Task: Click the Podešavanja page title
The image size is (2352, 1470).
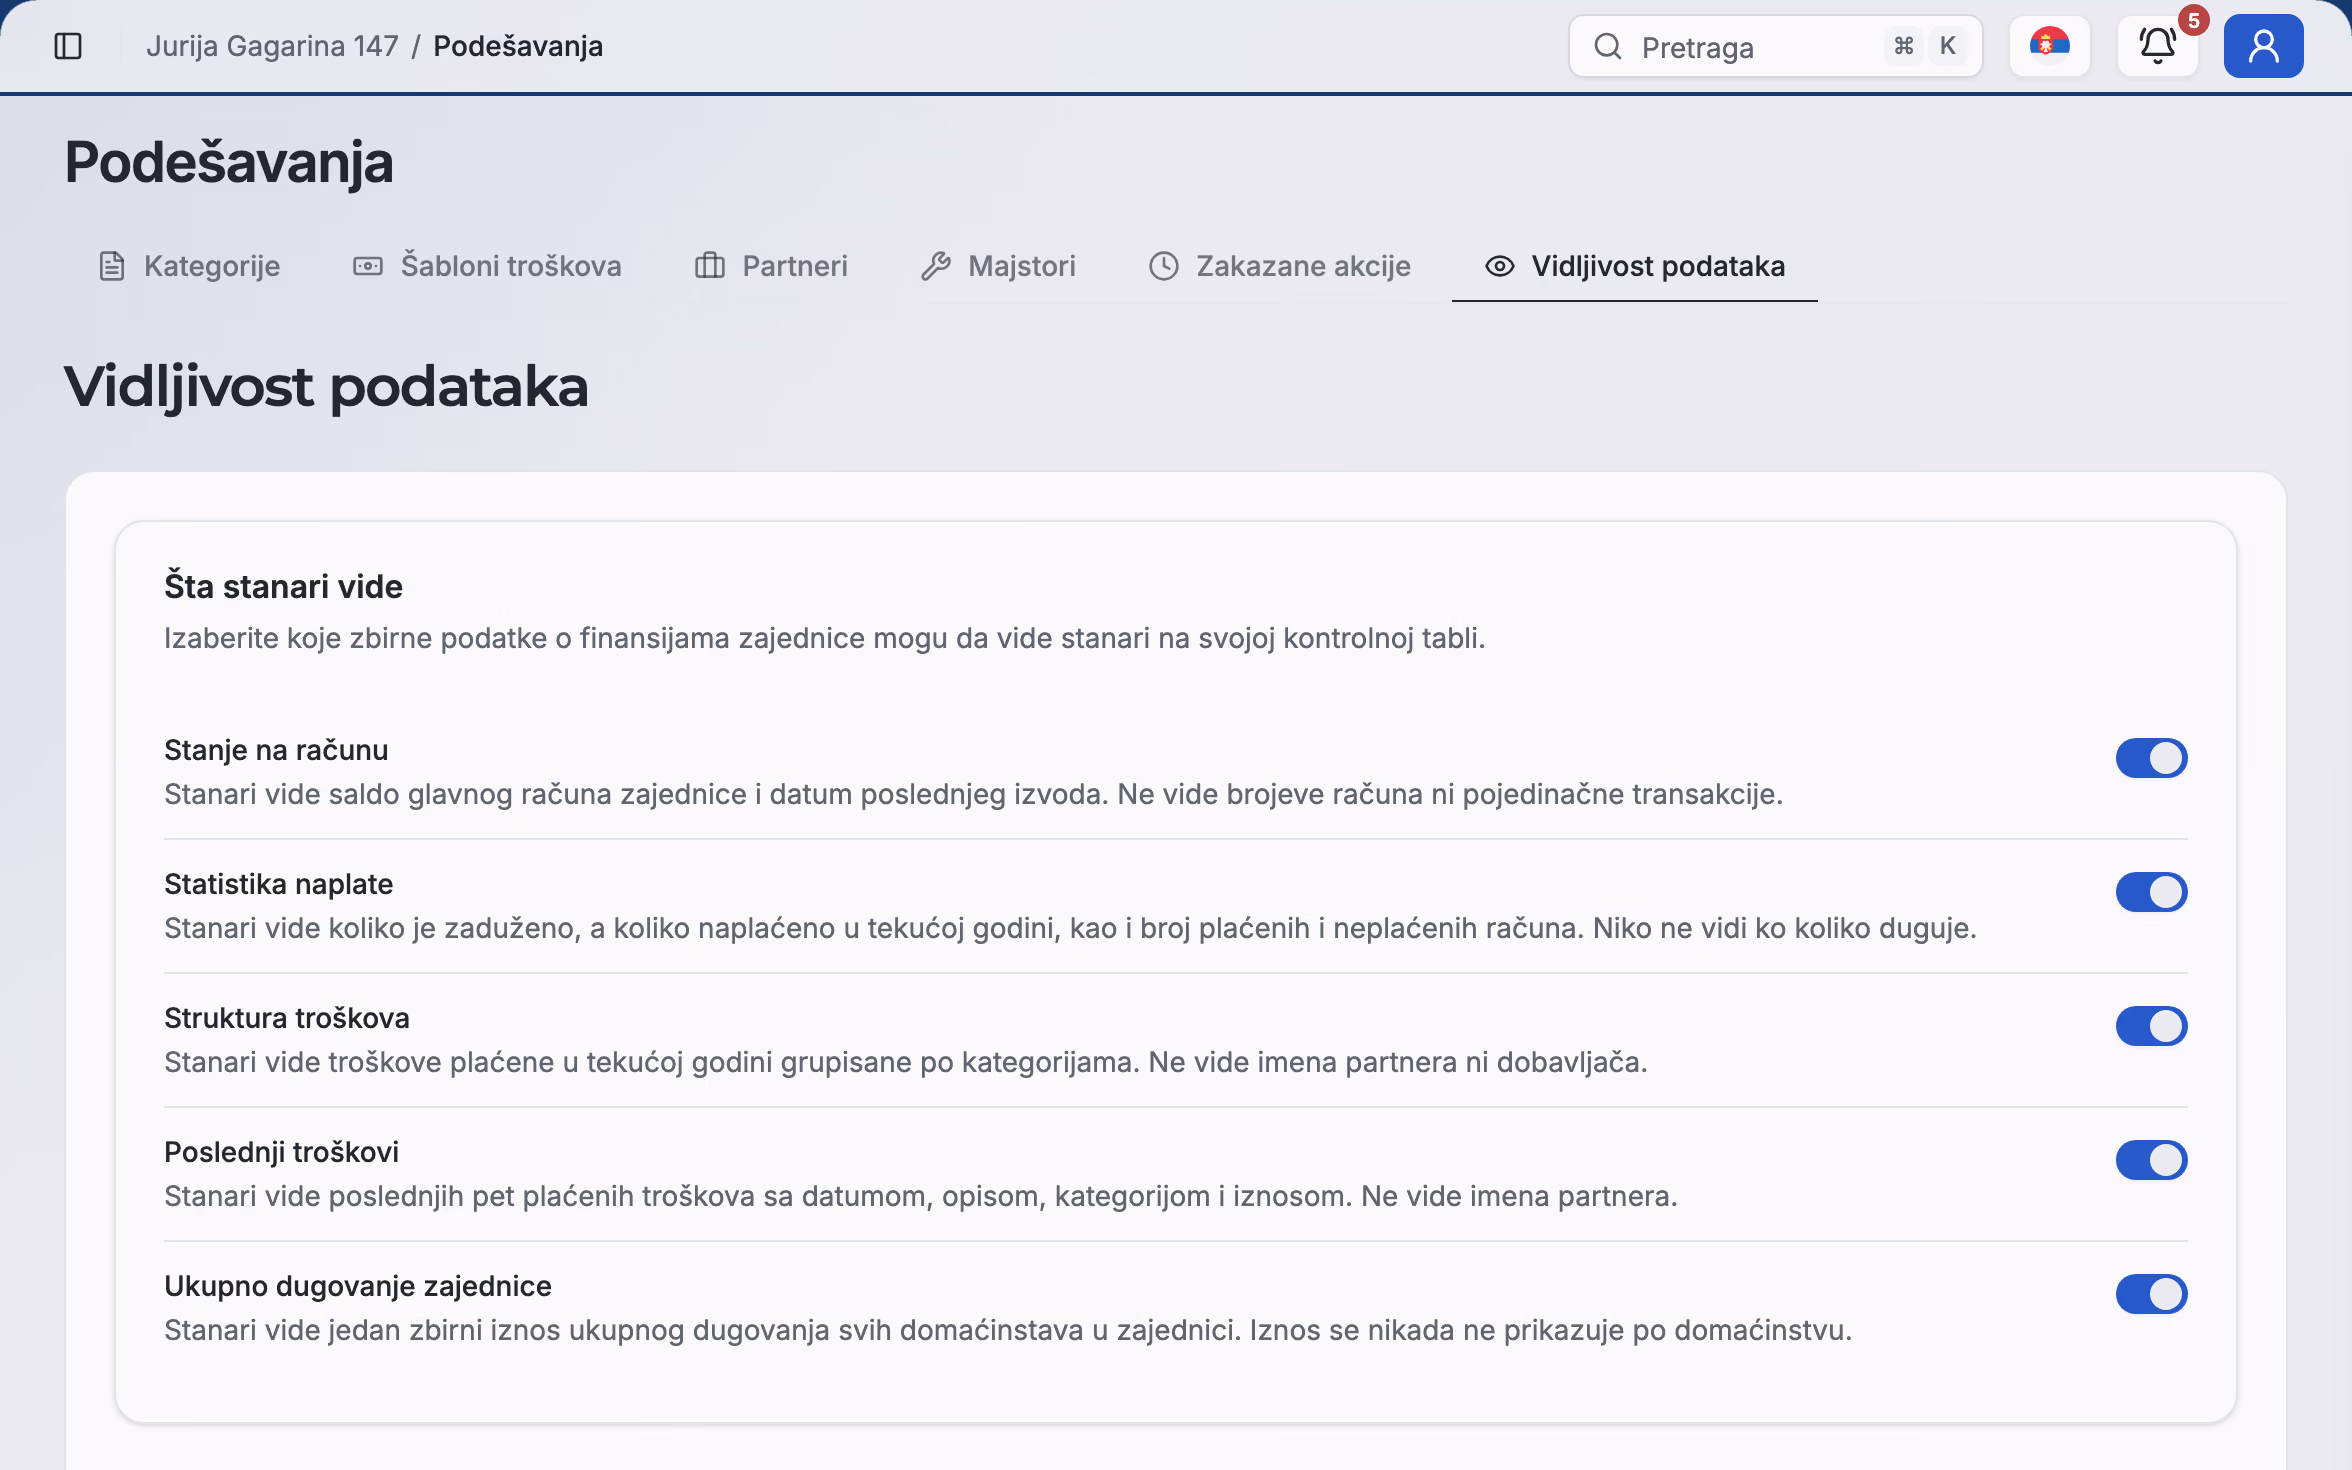Action: pyautogui.click(x=229, y=163)
